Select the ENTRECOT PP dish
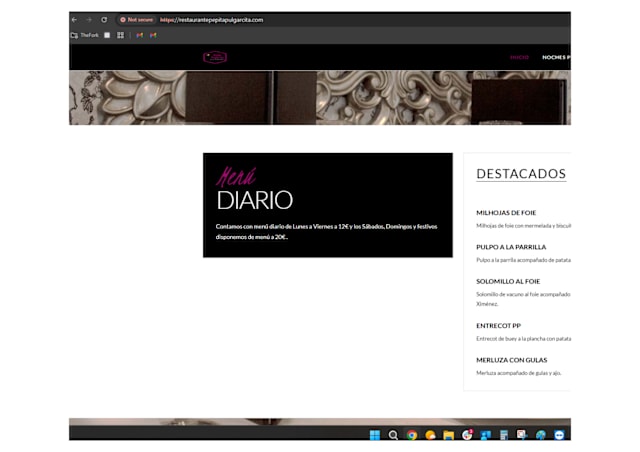 [x=498, y=326]
